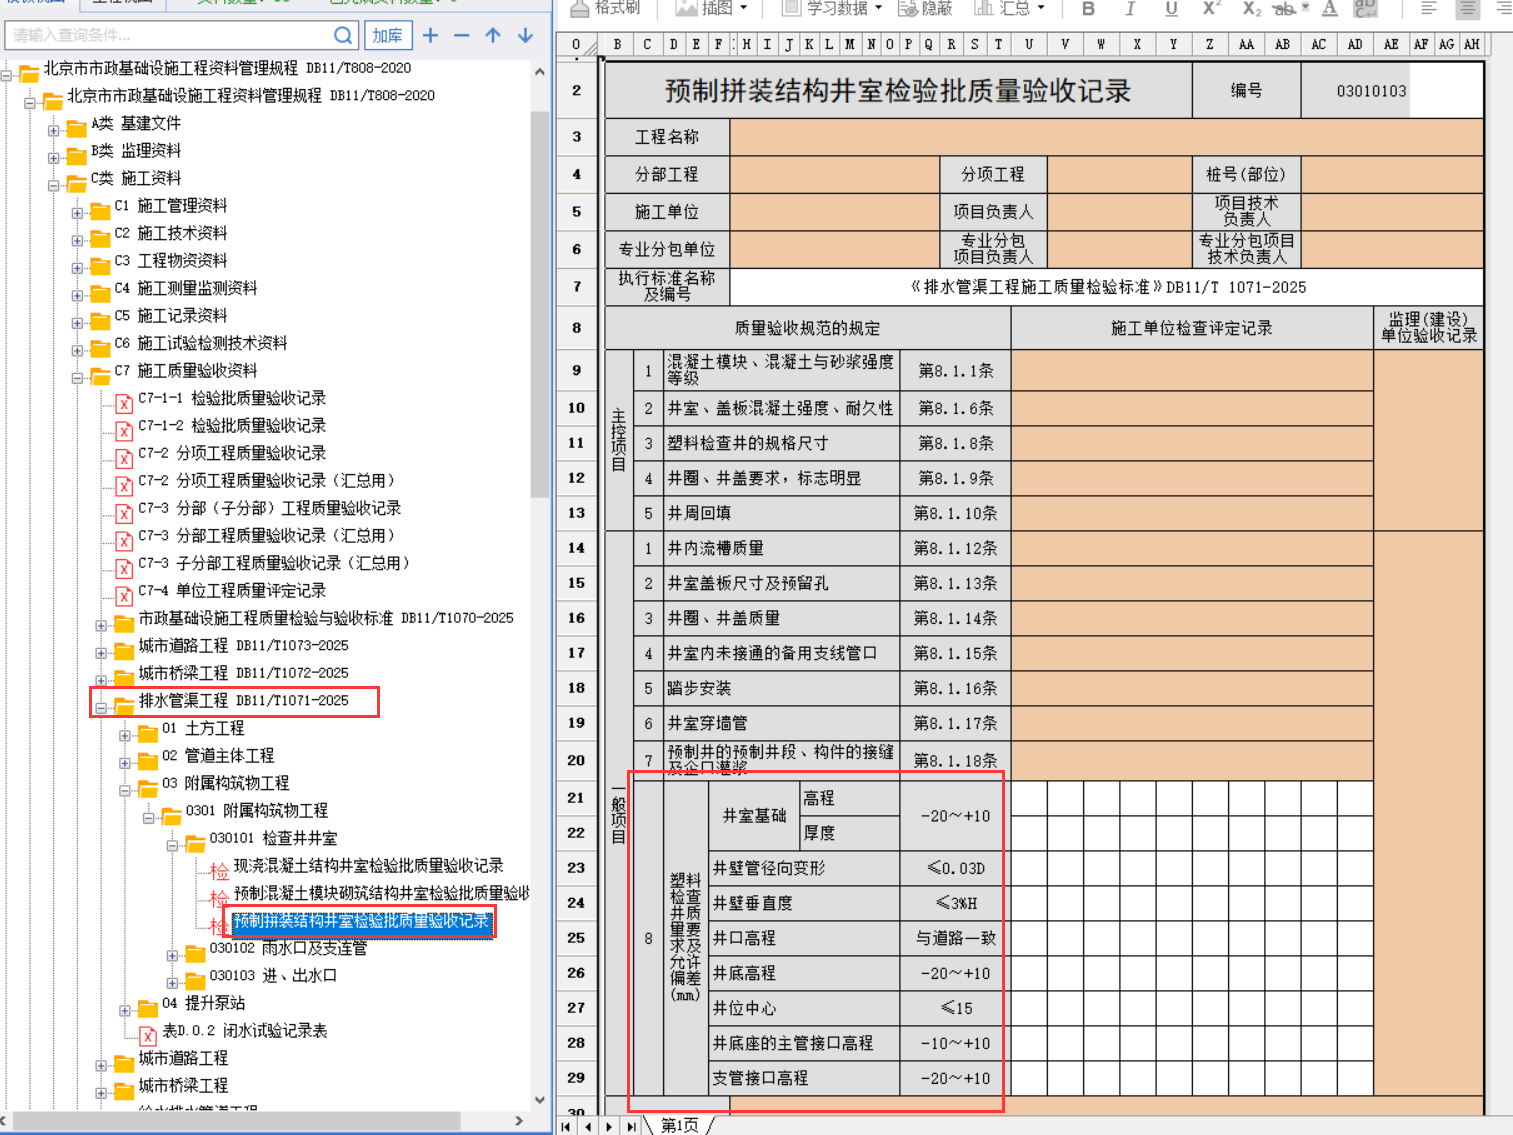Collapse 排水管渠工程 DB11/T1071-2025 node
The width and height of the screenshot is (1513, 1135).
(101, 708)
